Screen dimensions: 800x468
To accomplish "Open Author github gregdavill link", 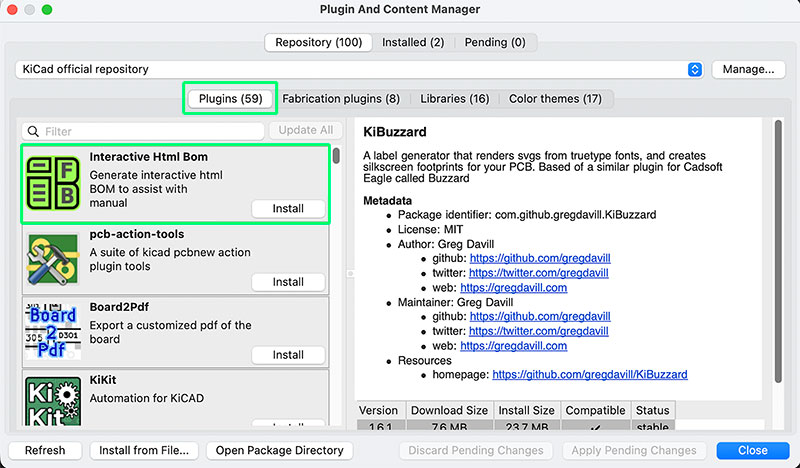I will coord(540,258).
